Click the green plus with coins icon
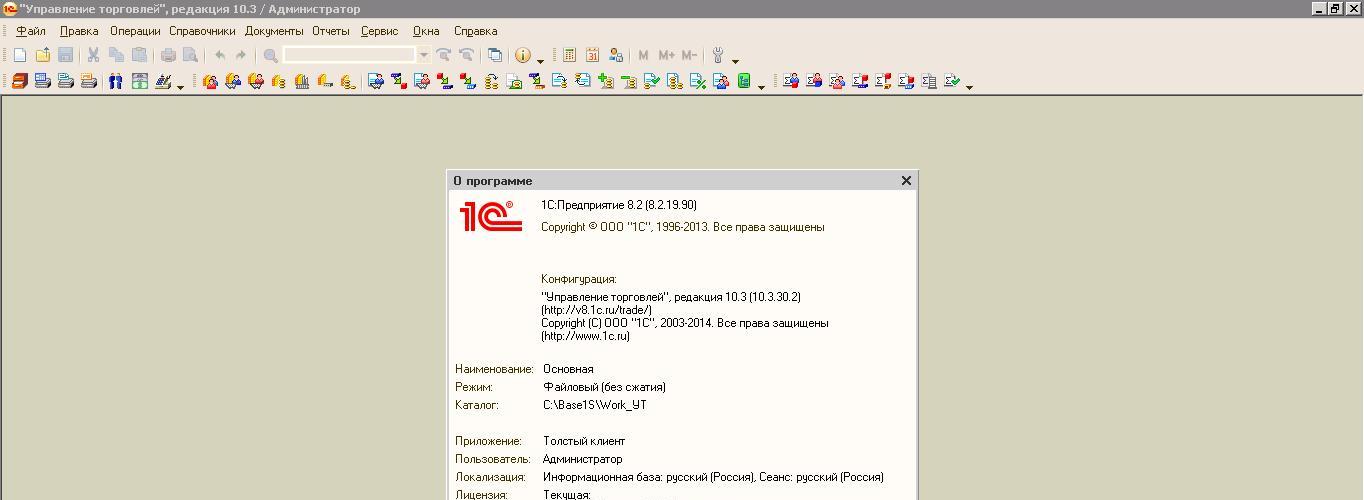 click(x=605, y=81)
